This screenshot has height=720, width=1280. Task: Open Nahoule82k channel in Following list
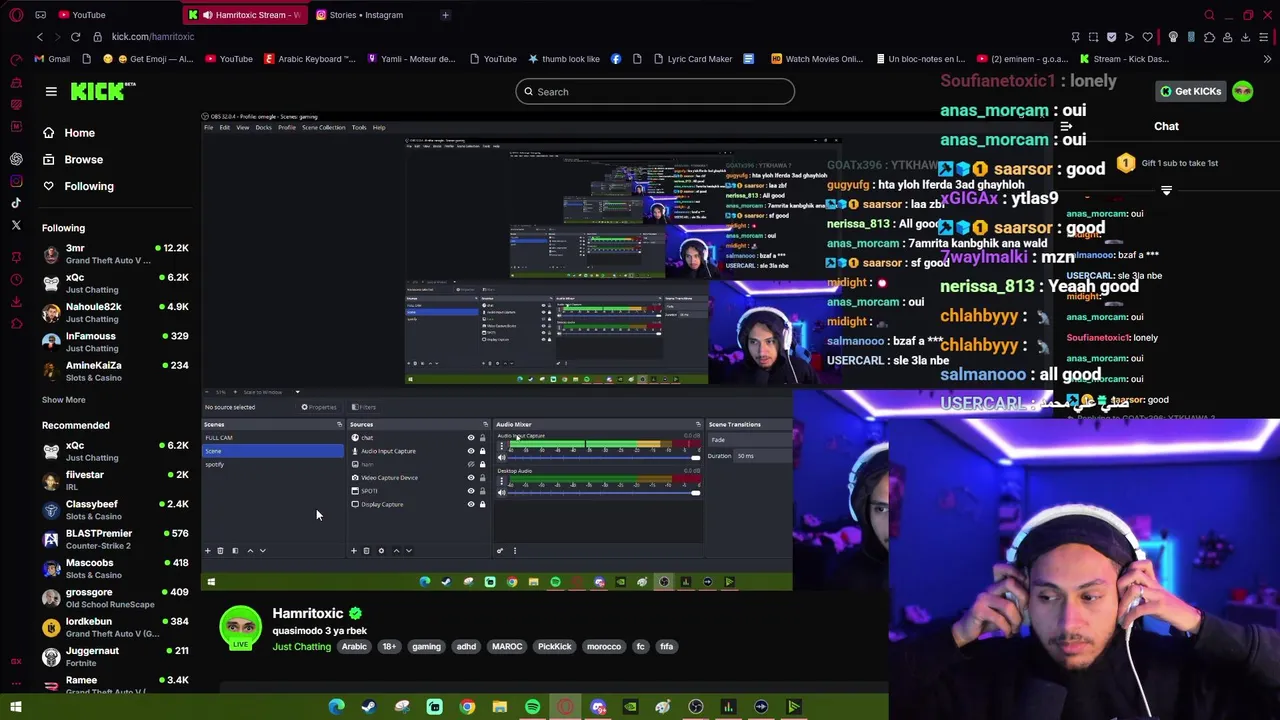pos(115,312)
